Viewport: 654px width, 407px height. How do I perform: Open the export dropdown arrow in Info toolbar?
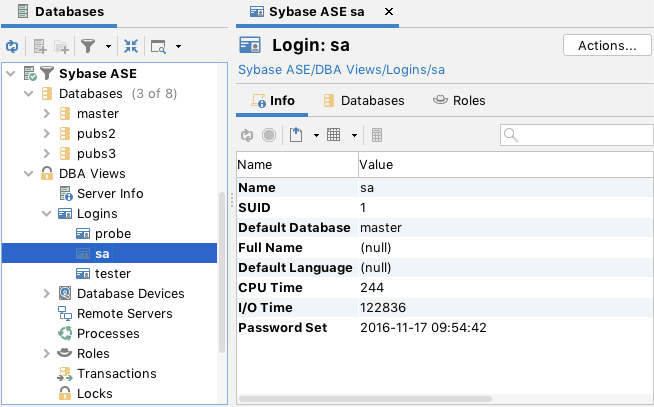tap(315, 135)
